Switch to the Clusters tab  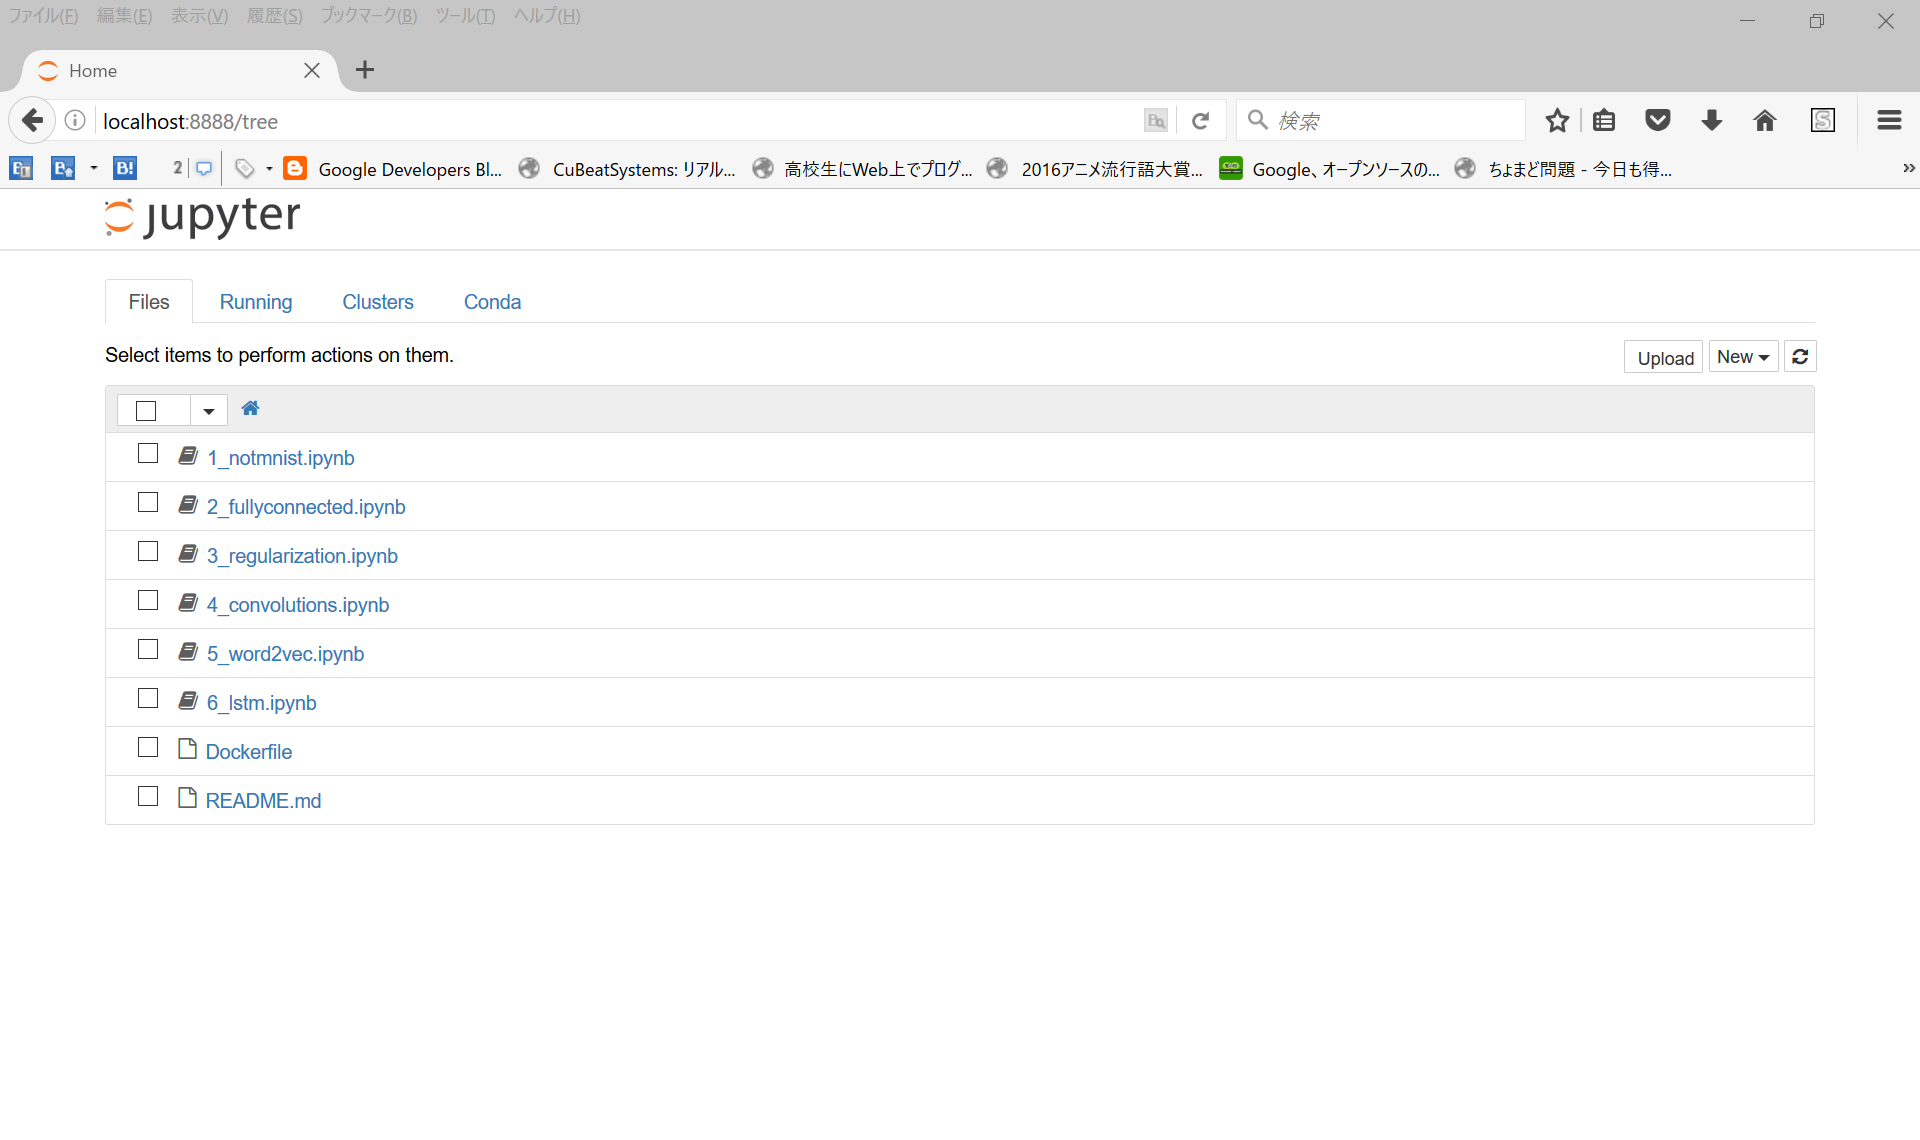pos(378,302)
